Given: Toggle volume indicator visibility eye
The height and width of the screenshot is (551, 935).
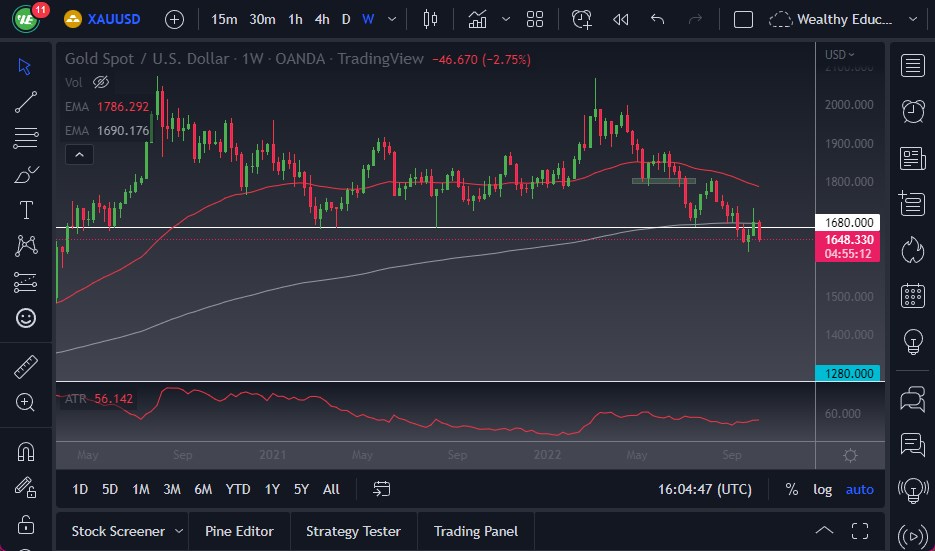Looking at the screenshot, I should click(100, 82).
